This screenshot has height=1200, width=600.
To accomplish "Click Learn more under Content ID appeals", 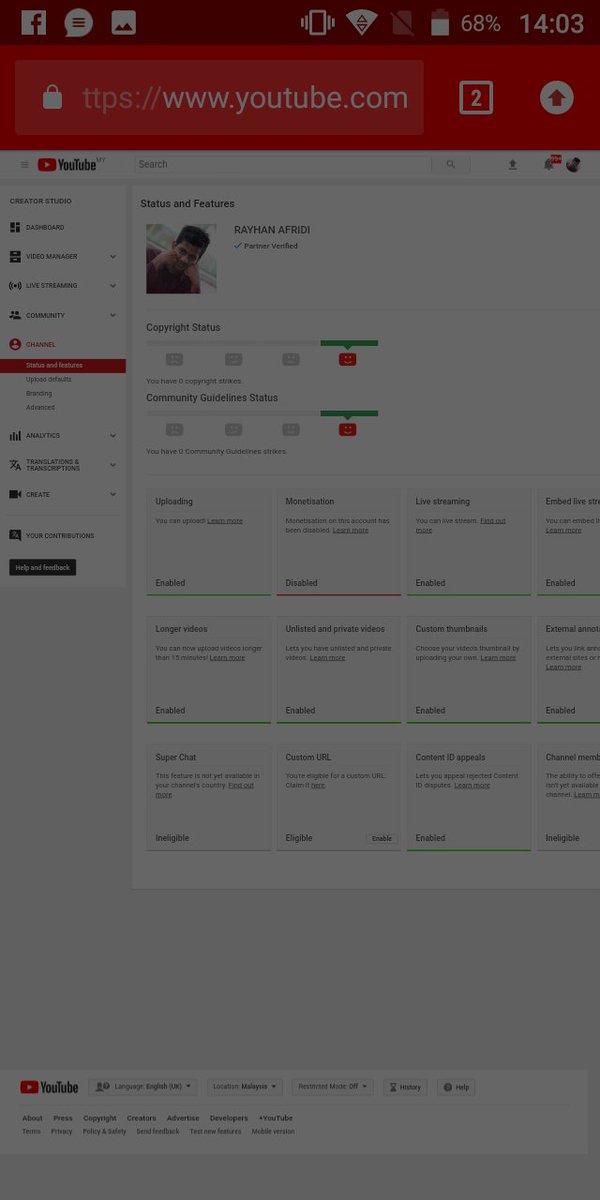I will [472, 786].
